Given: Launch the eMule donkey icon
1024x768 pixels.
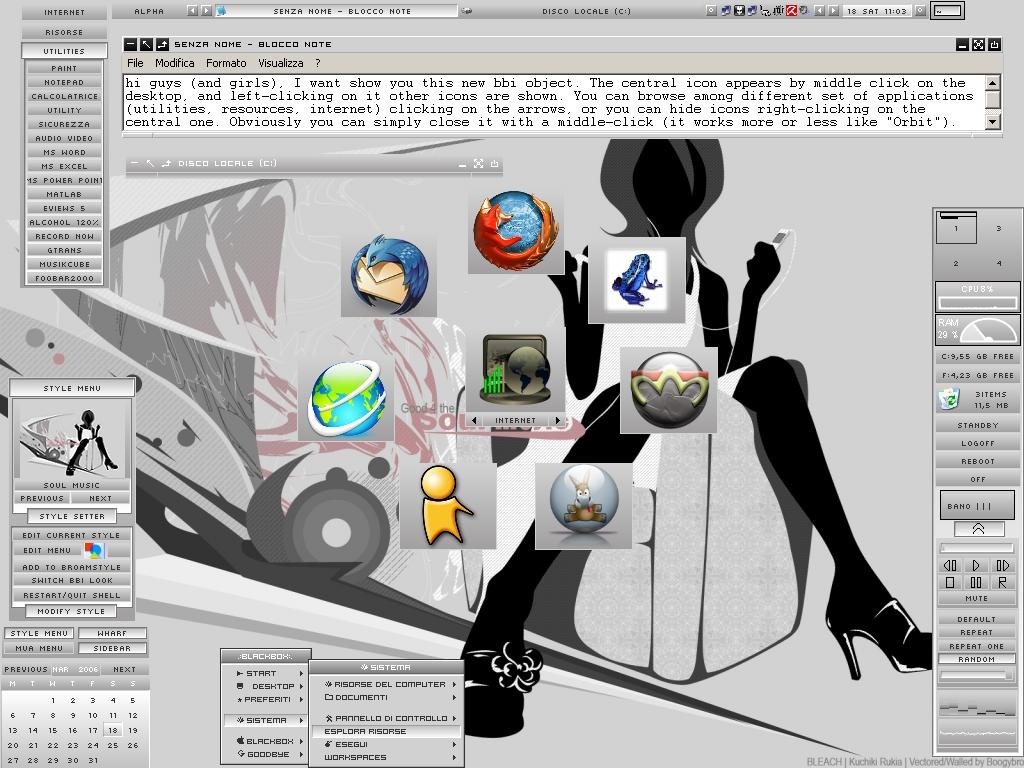Looking at the screenshot, I should click(x=584, y=505).
